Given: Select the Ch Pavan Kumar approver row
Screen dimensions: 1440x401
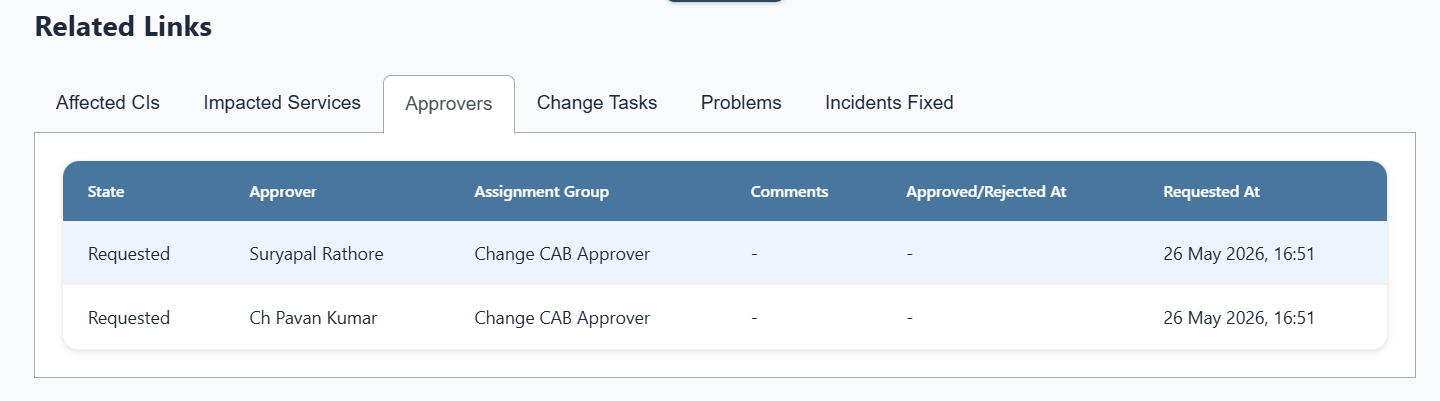Looking at the screenshot, I should (725, 318).
